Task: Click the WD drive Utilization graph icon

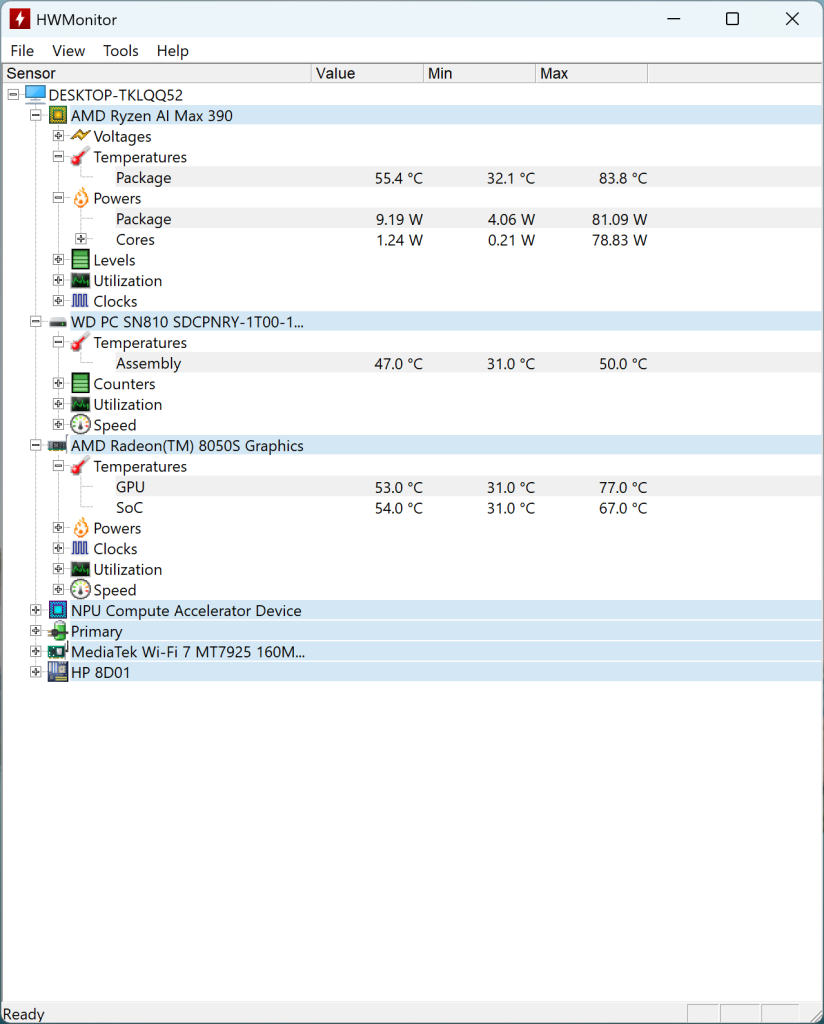Action: [x=80, y=404]
